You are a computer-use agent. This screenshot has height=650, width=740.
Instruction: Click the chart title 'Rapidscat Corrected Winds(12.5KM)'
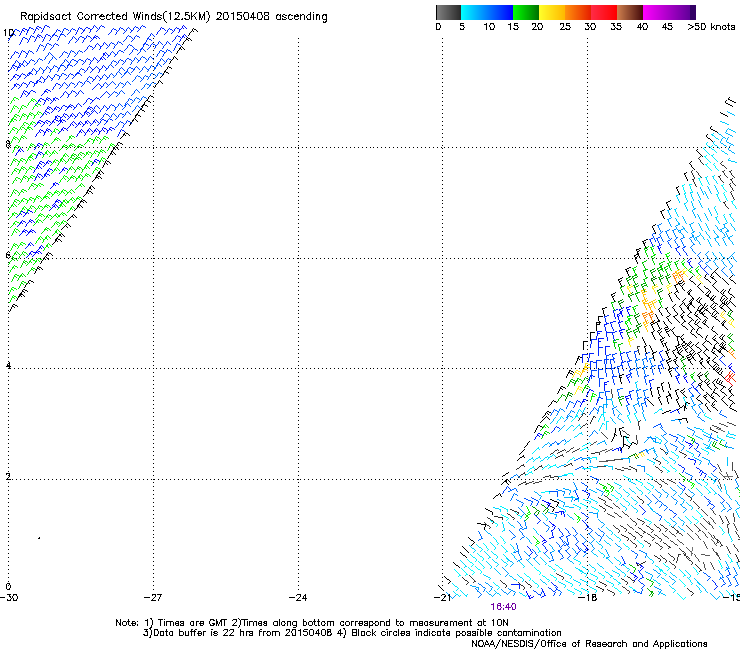[115, 17]
